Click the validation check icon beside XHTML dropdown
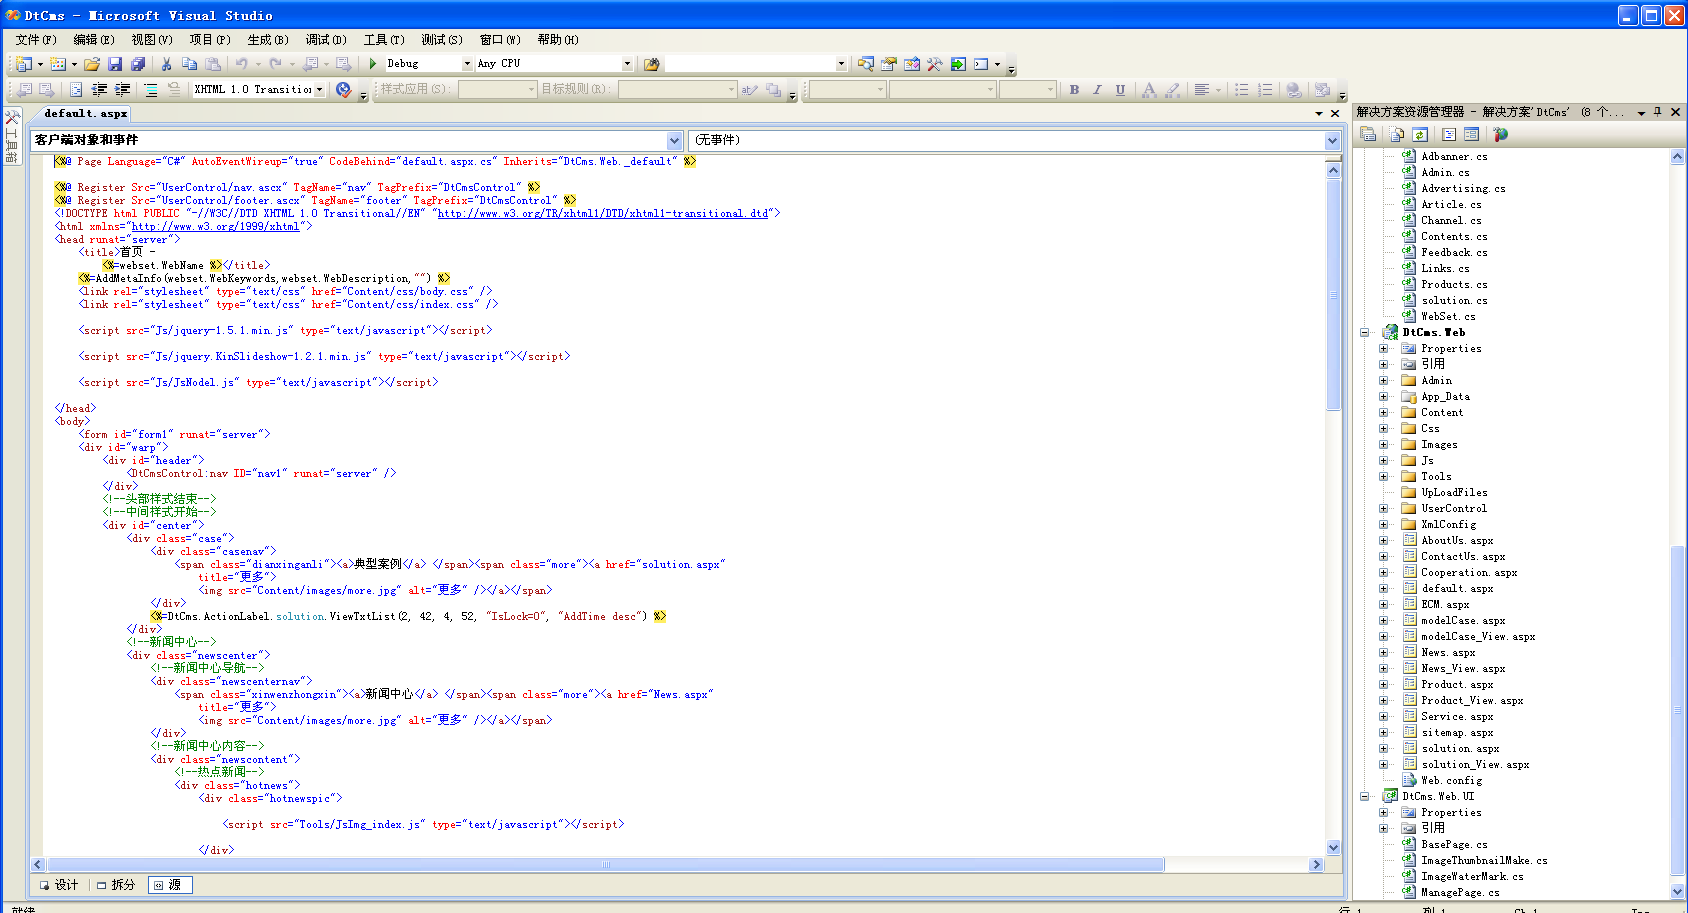The width and height of the screenshot is (1688, 913). 344,90
